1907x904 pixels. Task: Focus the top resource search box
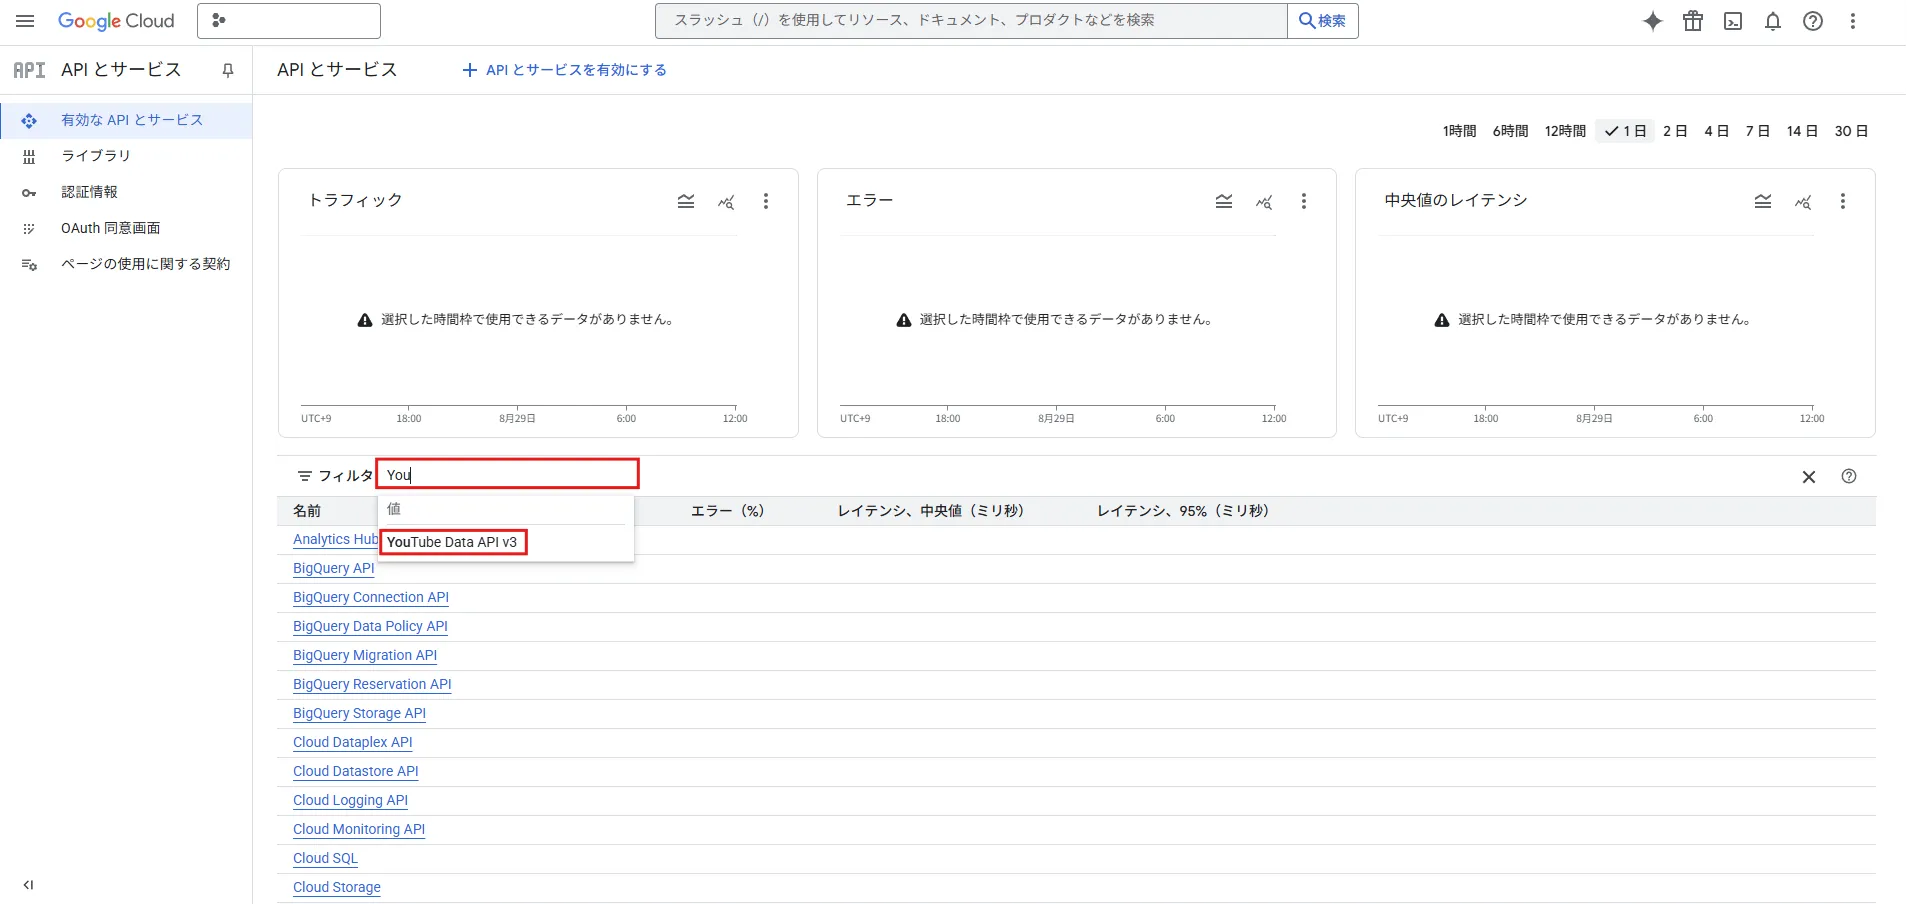[x=971, y=21]
